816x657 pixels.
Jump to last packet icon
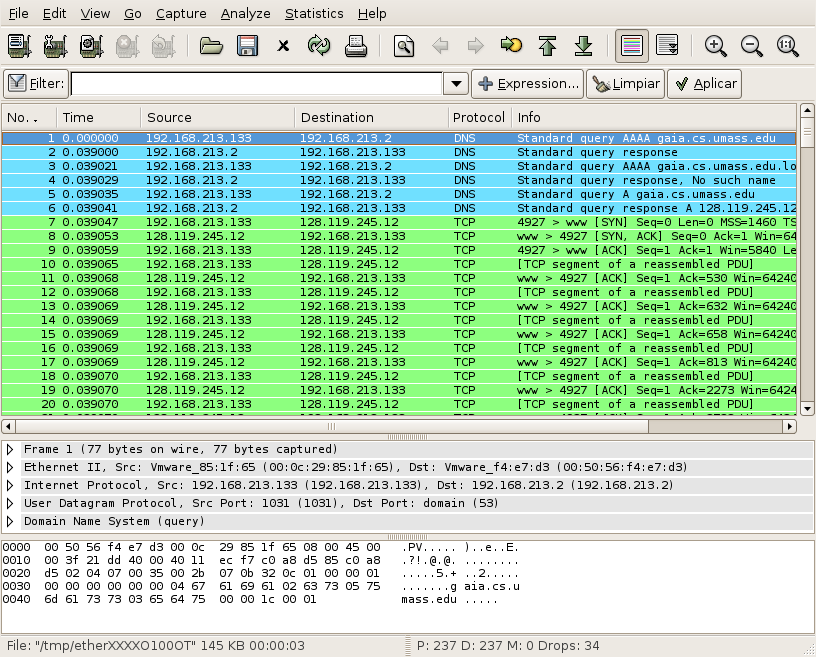tap(583, 46)
